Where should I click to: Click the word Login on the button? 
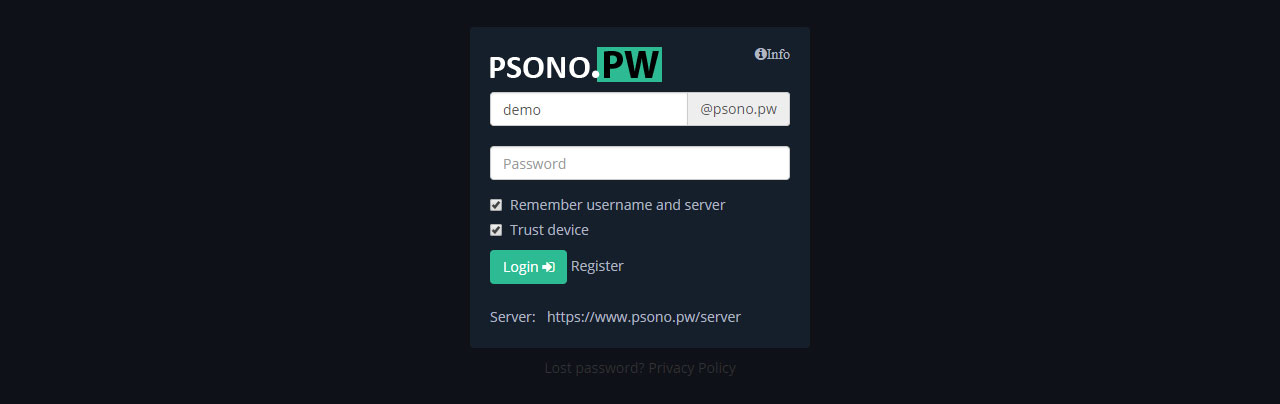521,267
